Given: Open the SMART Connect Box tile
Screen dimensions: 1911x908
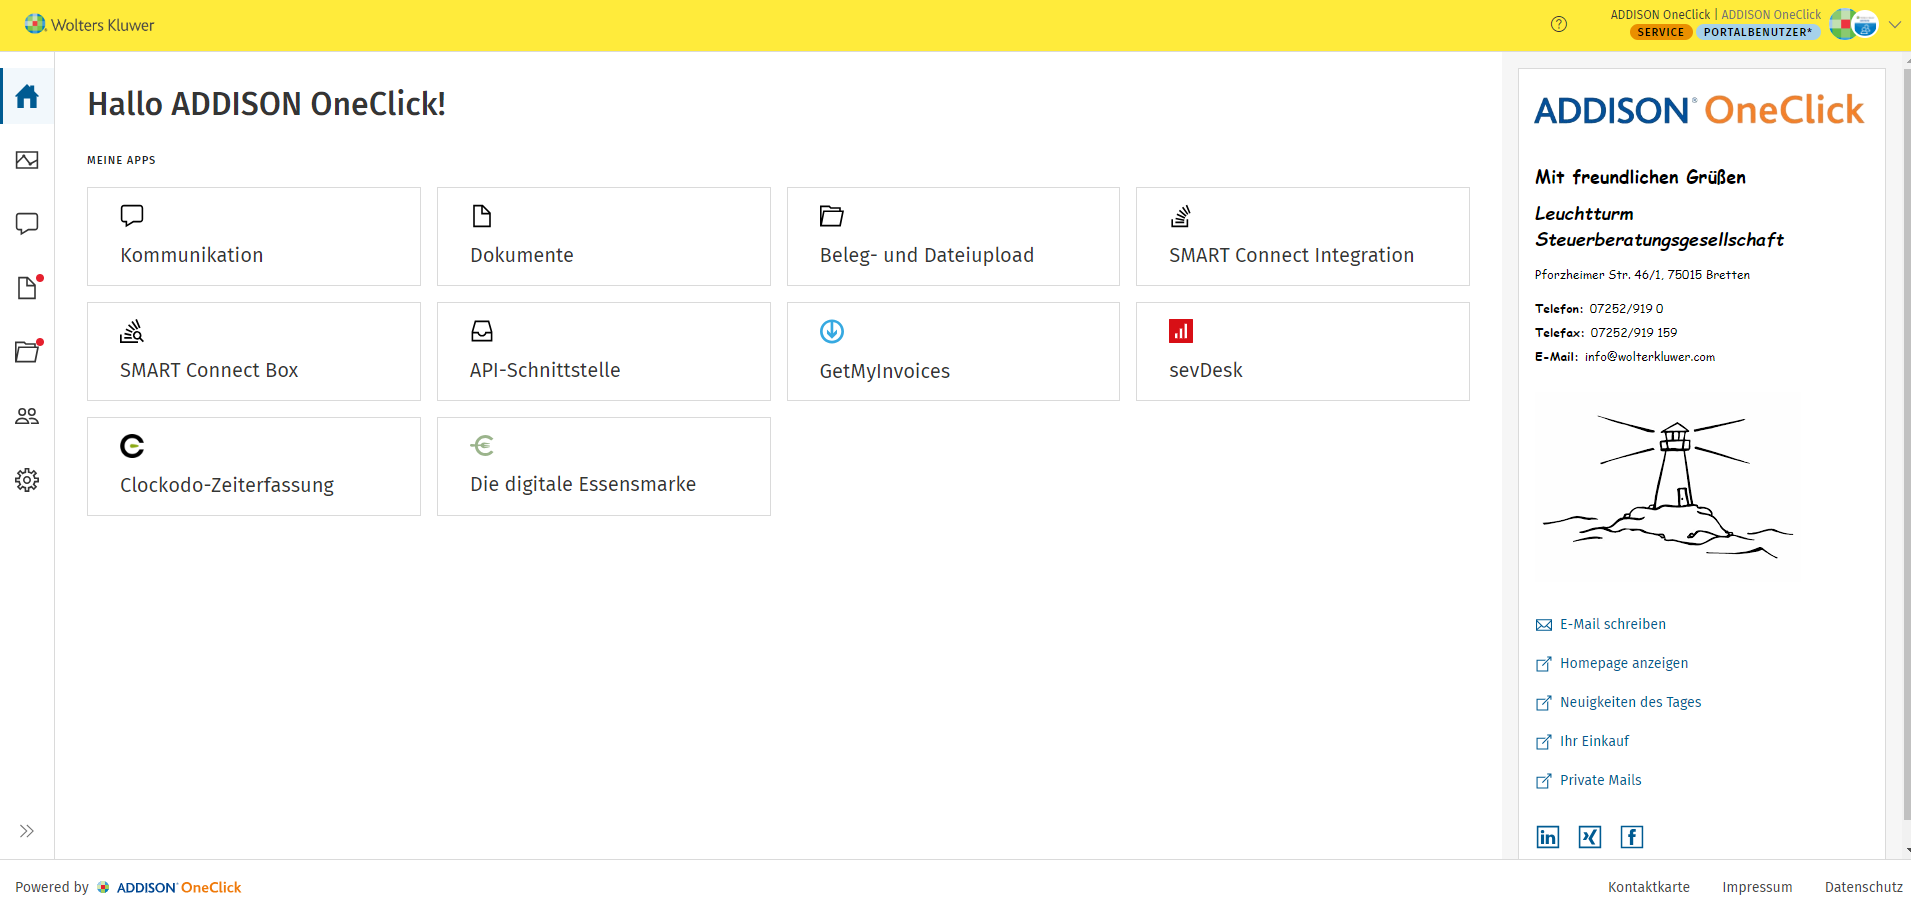Looking at the screenshot, I should click(x=254, y=351).
